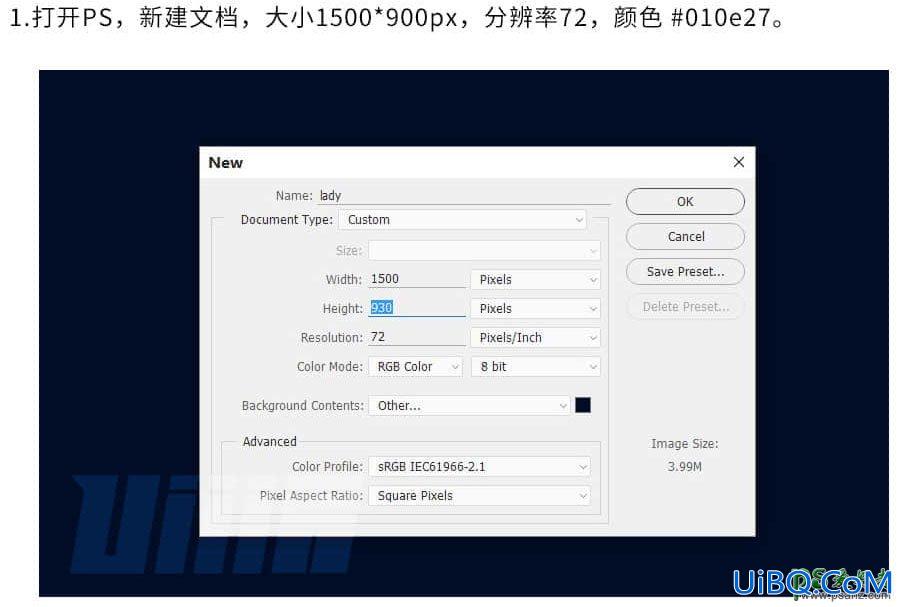Open the Background Contents dropdown
Image resolution: width=903 pixels, height=607 pixels.
469,405
